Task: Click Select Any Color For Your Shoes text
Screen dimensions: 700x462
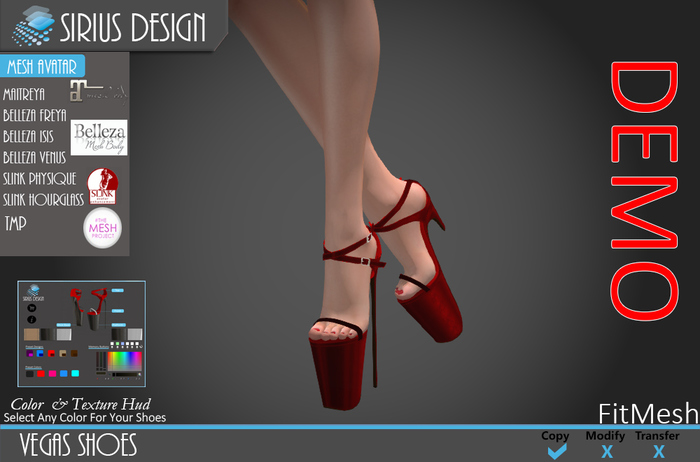Action: [85, 418]
